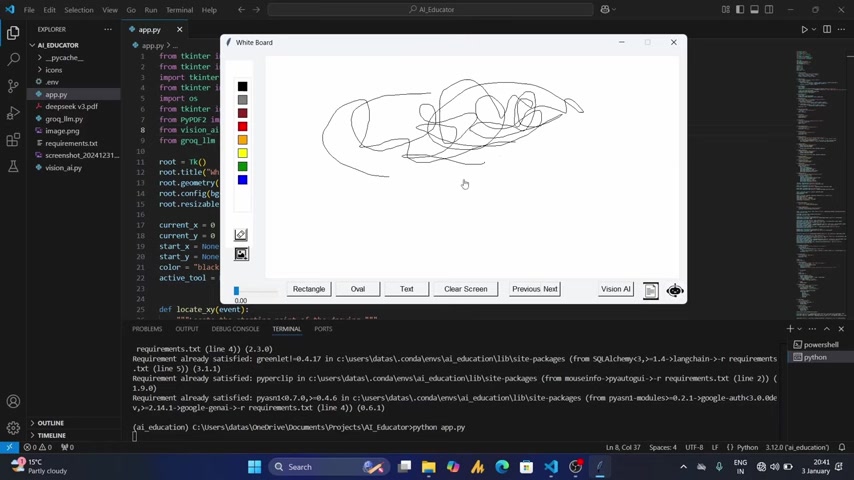Open the Manage gear icon
This screenshot has height=480, width=854.
point(13,428)
